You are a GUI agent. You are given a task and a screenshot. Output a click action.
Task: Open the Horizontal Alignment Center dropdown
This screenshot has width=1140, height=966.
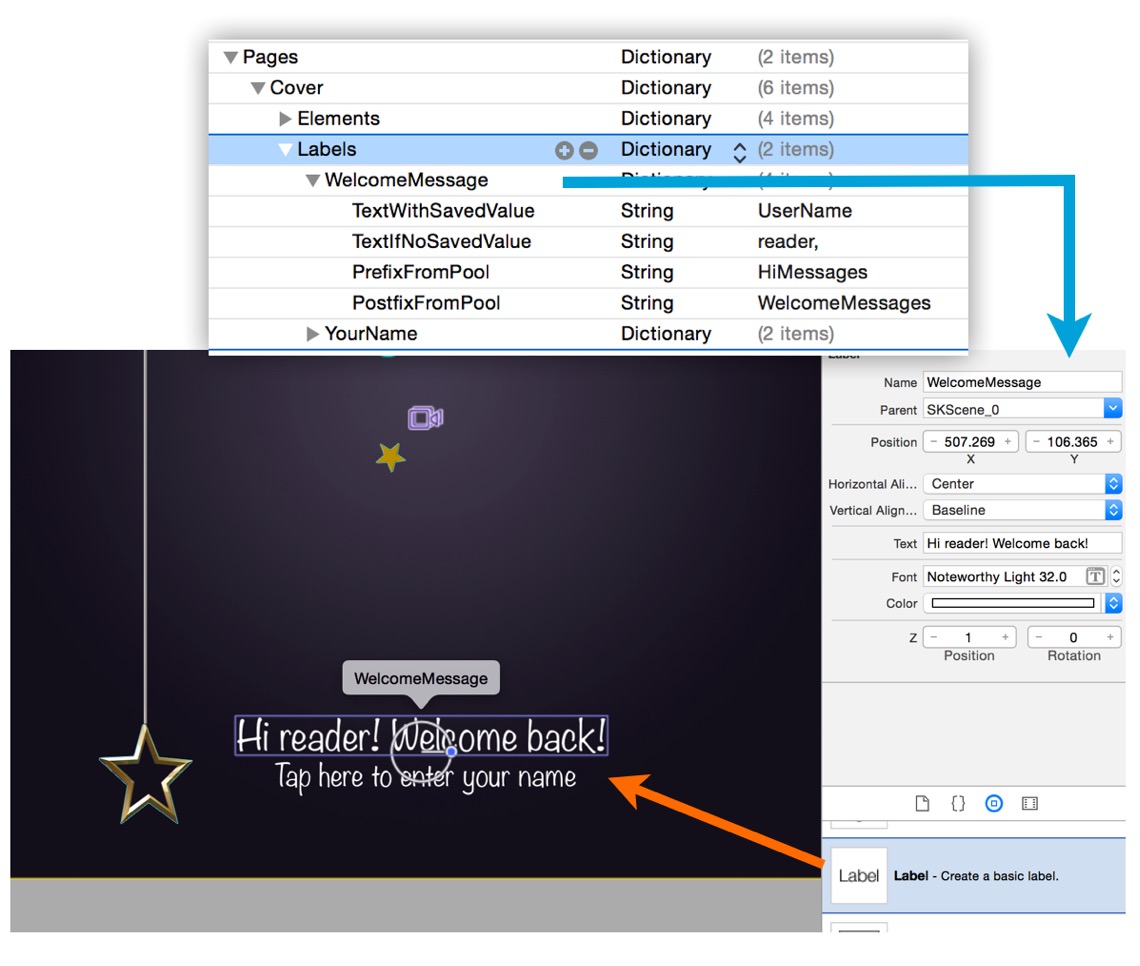click(x=1113, y=484)
